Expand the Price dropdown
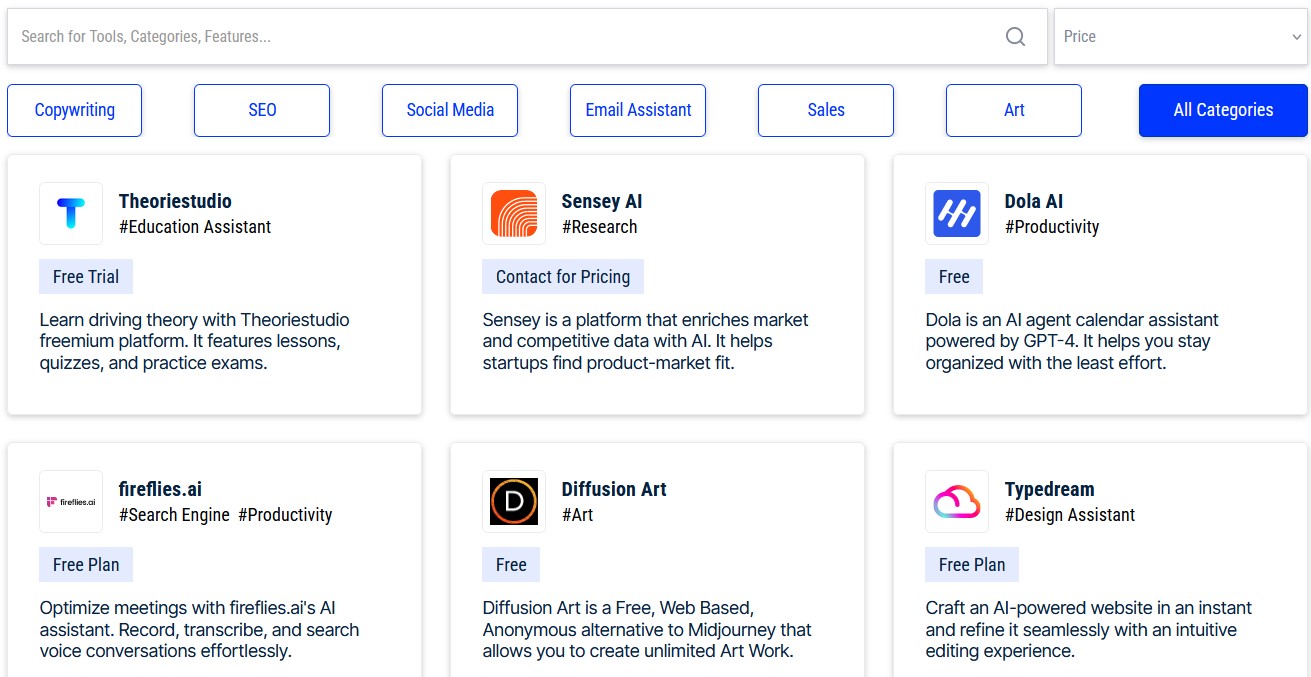The width and height of the screenshot is (1311, 677). [1181, 37]
